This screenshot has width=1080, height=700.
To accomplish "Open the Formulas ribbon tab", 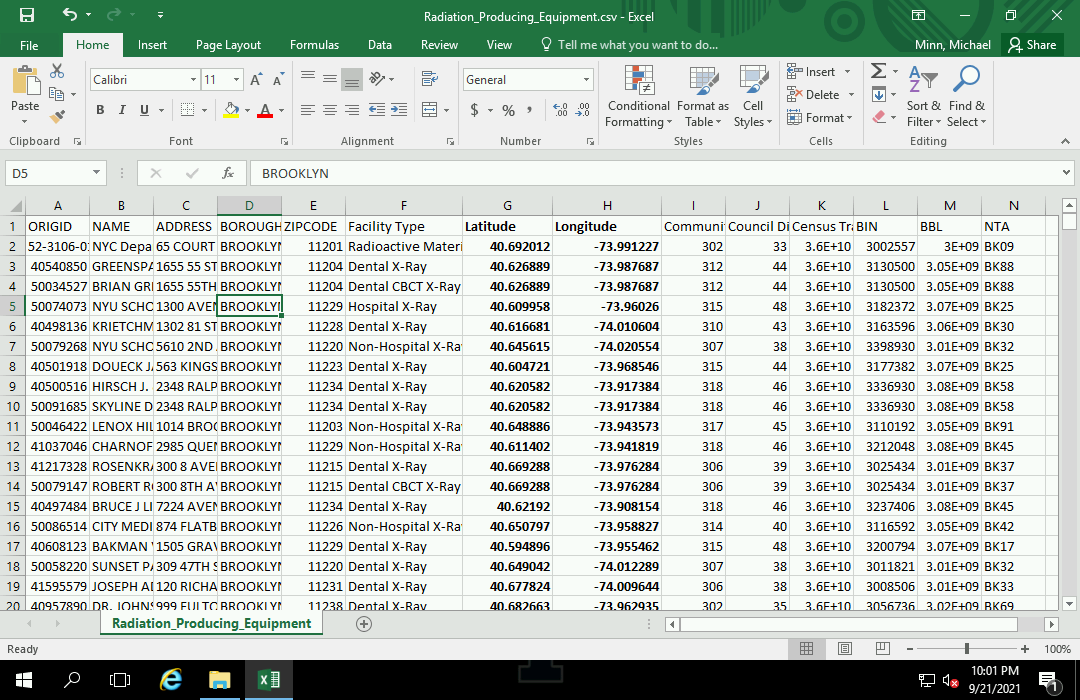I will click(314, 45).
